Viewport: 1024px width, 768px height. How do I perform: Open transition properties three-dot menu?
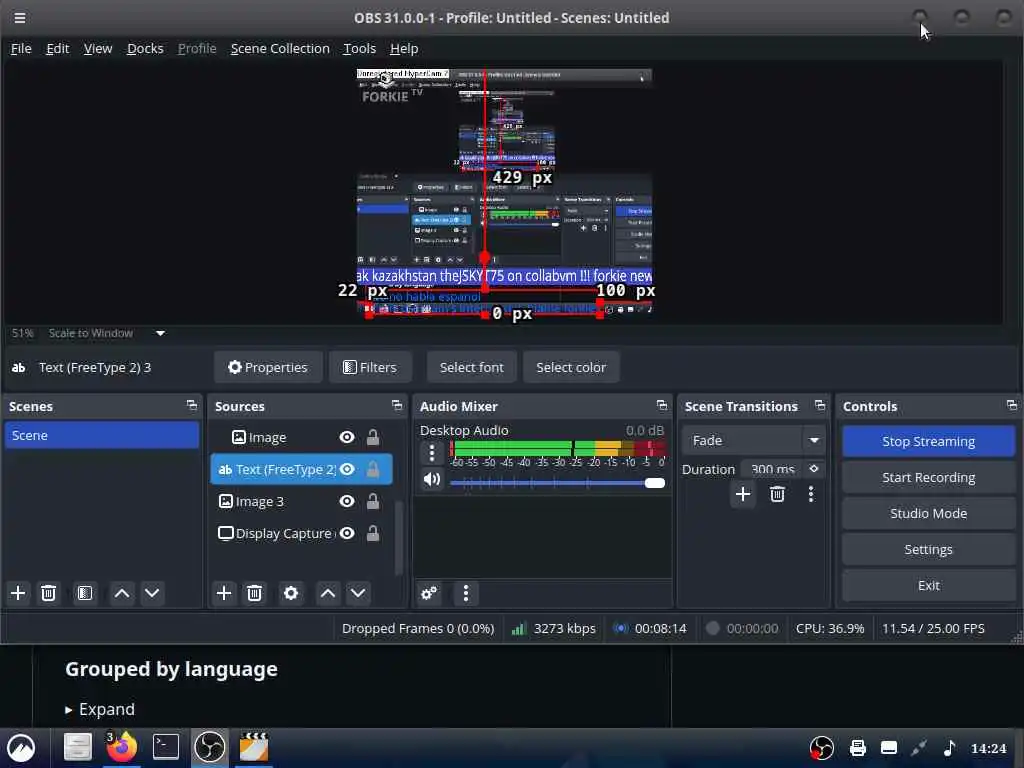point(811,494)
